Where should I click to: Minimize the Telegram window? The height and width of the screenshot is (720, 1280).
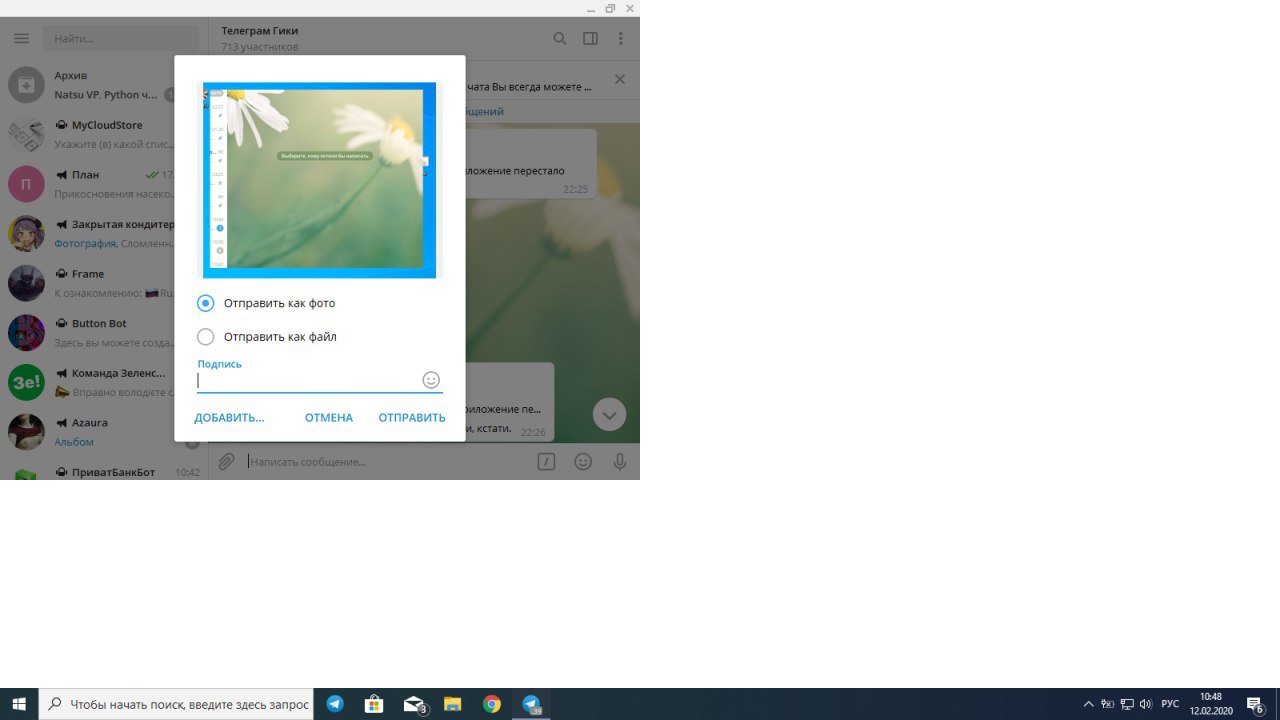click(x=590, y=8)
